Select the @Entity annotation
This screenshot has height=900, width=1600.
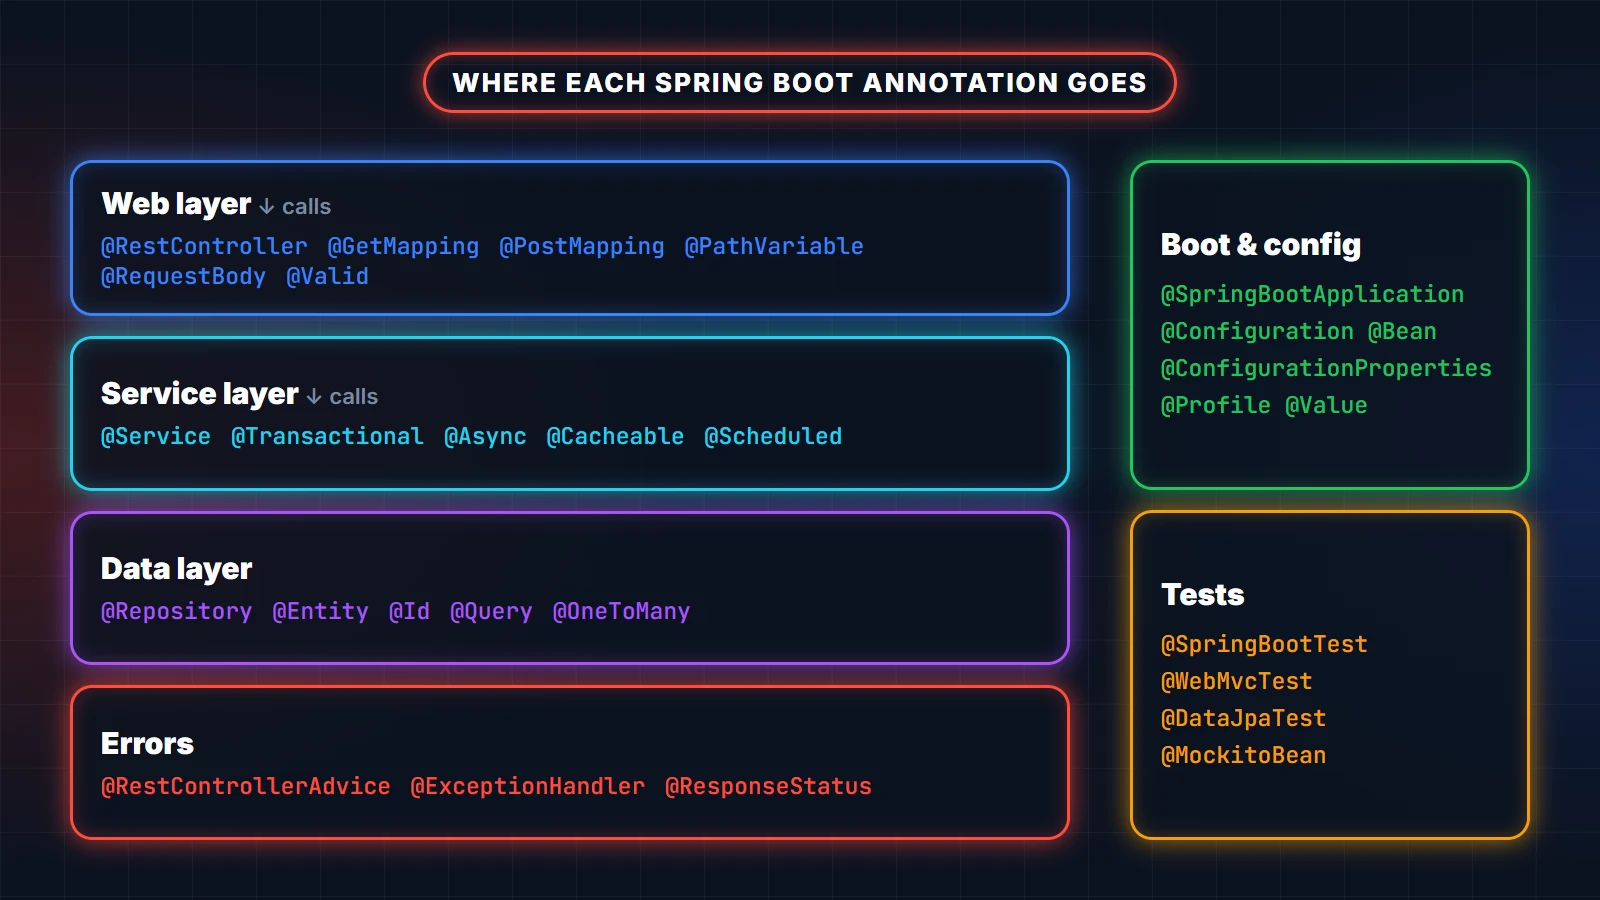click(320, 611)
